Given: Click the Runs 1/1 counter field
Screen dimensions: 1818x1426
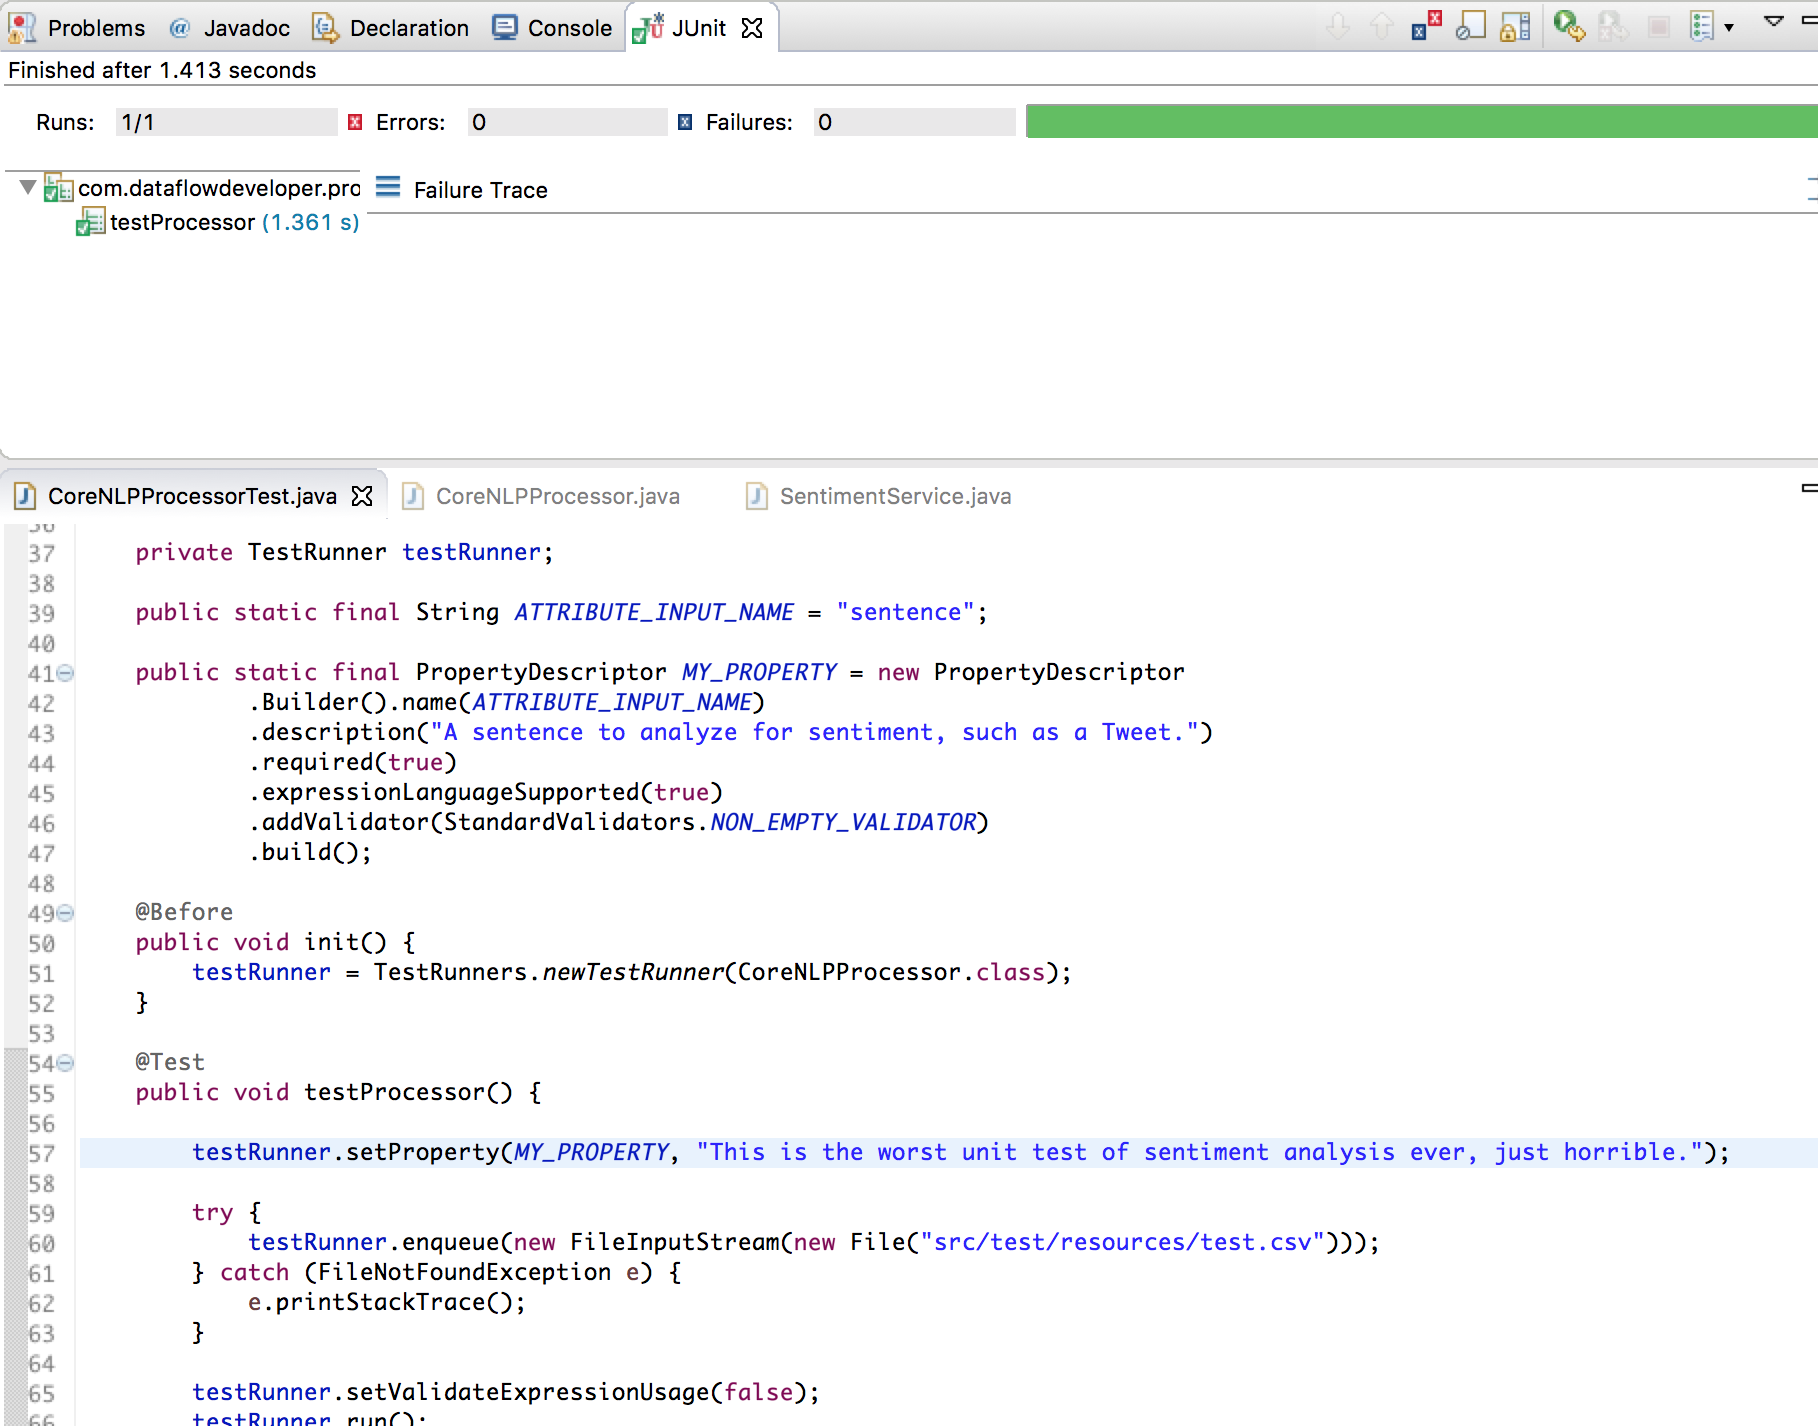Looking at the screenshot, I should 227,121.
